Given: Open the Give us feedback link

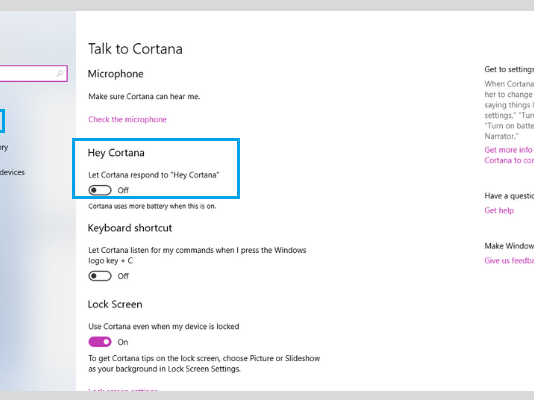Looking at the screenshot, I should [x=509, y=260].
